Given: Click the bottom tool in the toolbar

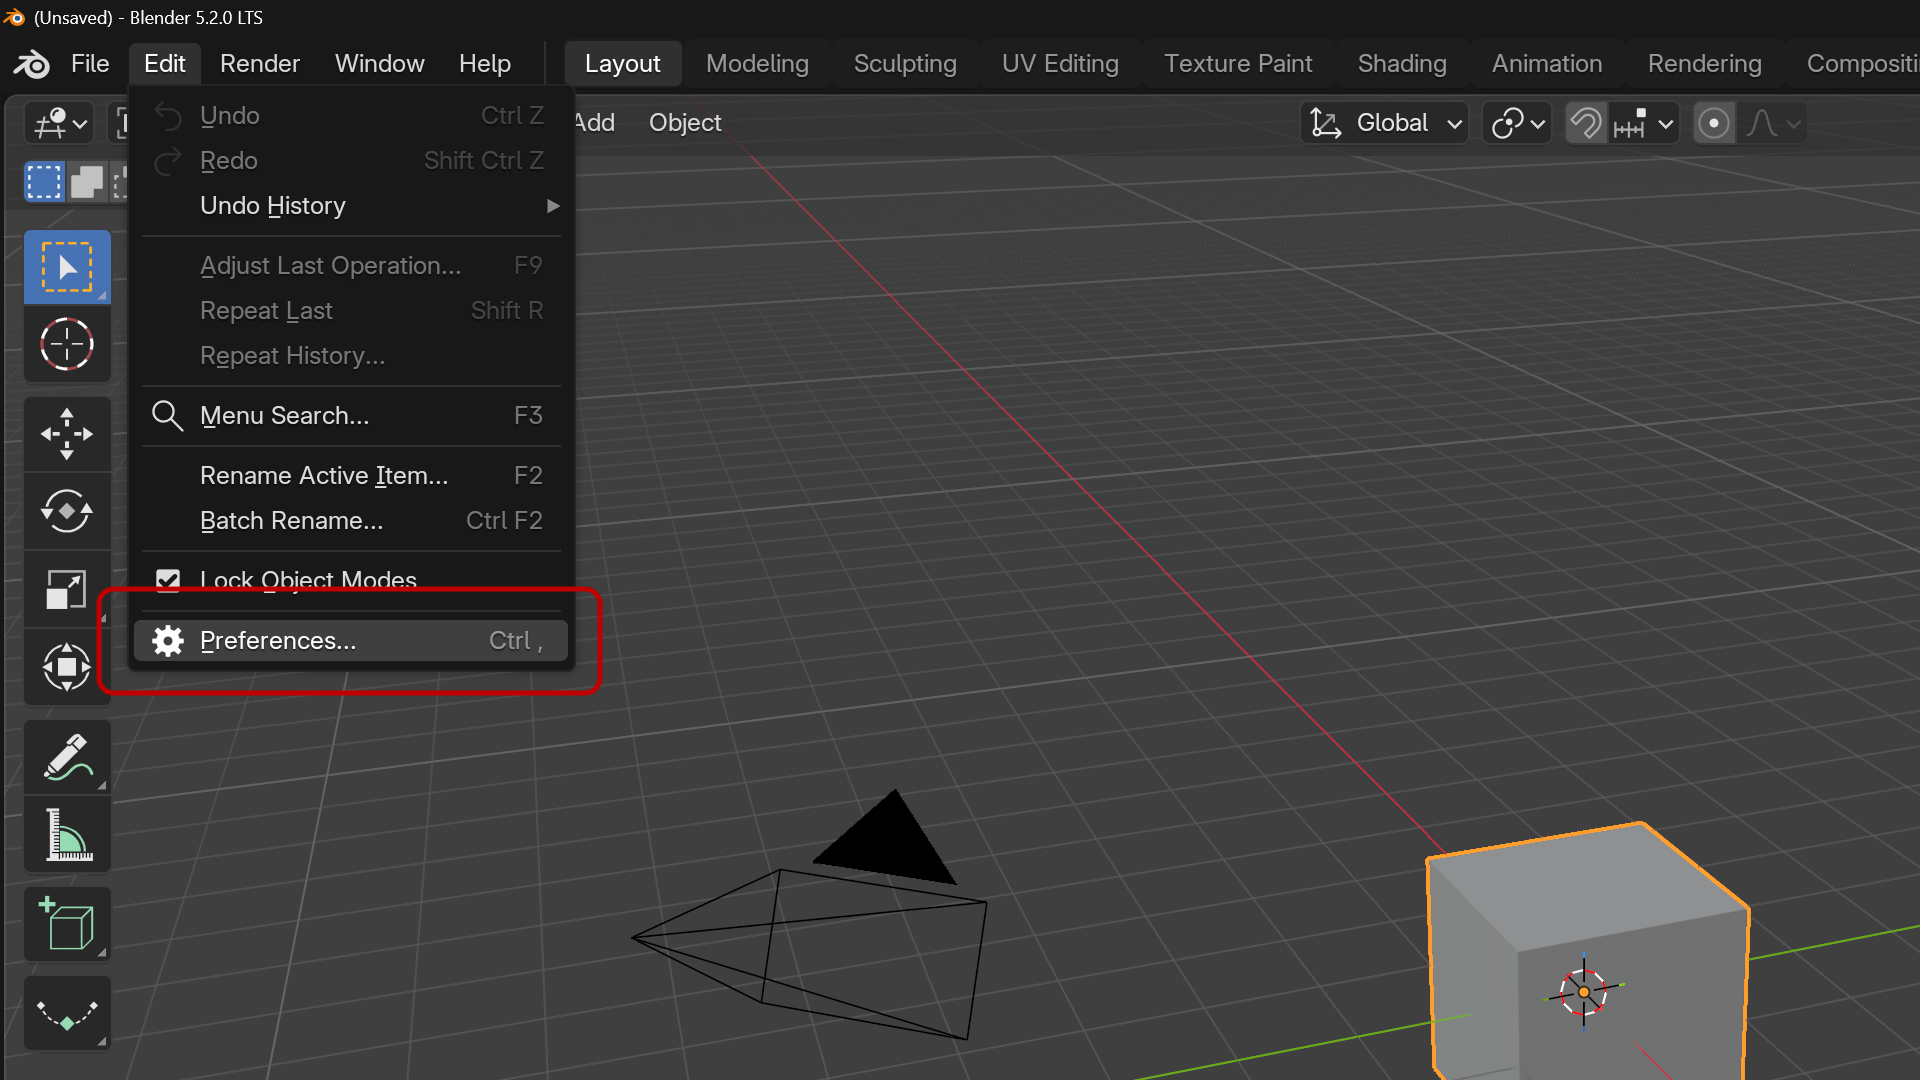Looking at the screenshot, I should coord(67,1014).
